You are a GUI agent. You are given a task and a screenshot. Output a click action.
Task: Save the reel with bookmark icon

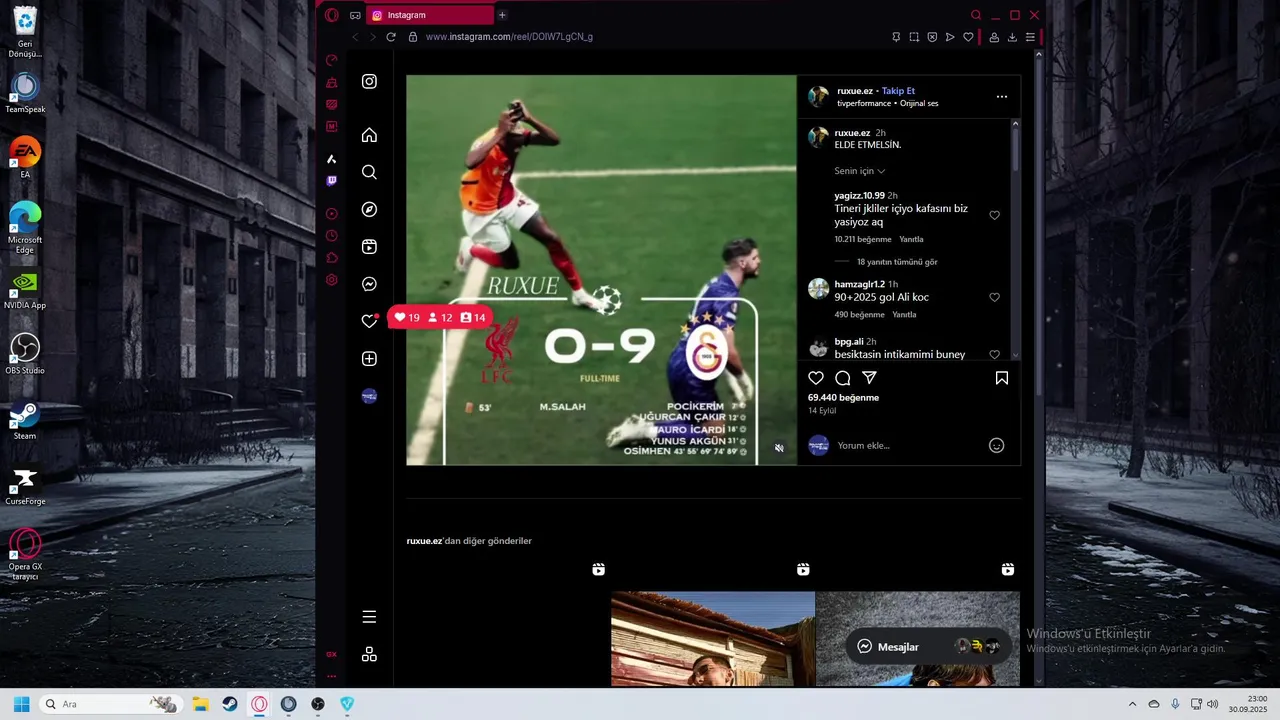pyautogui.click(x=1001, y=378)
